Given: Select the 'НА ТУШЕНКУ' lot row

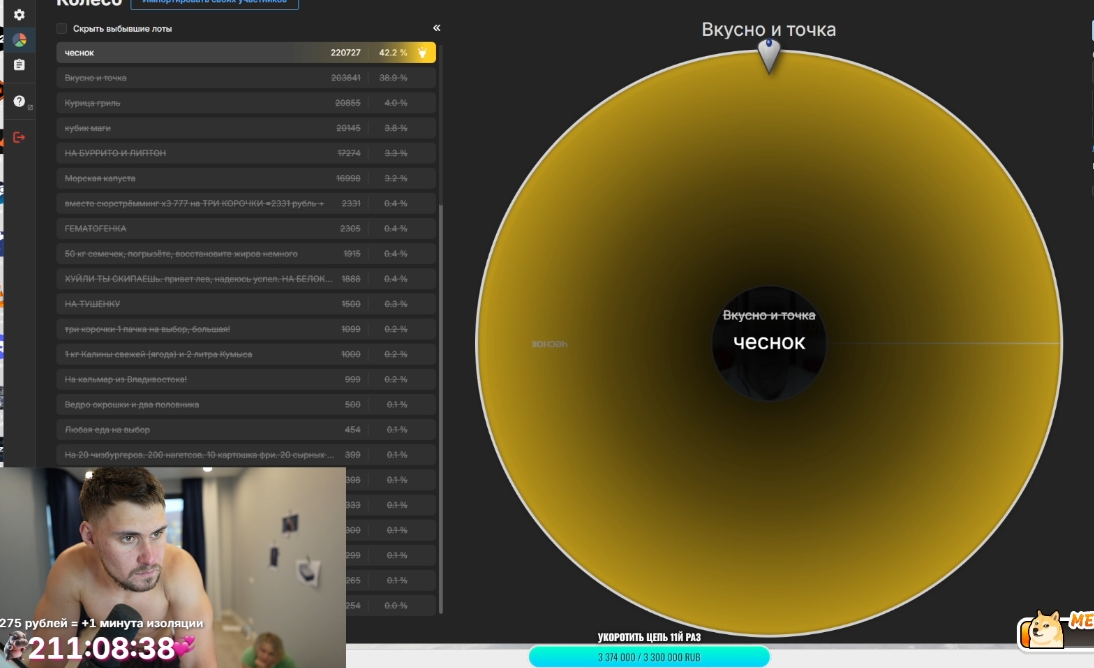Looking at the screenshot, I should coord(246,304).
